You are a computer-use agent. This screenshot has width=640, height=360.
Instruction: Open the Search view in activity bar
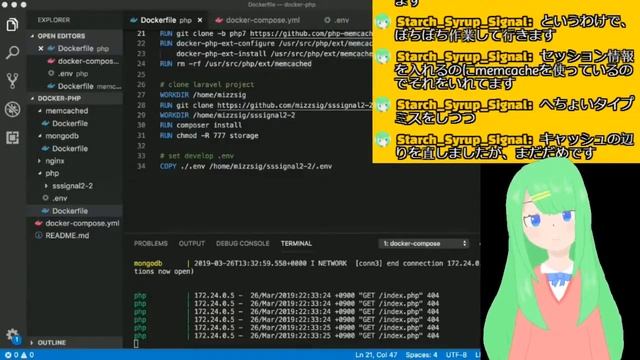click(12, 52)
